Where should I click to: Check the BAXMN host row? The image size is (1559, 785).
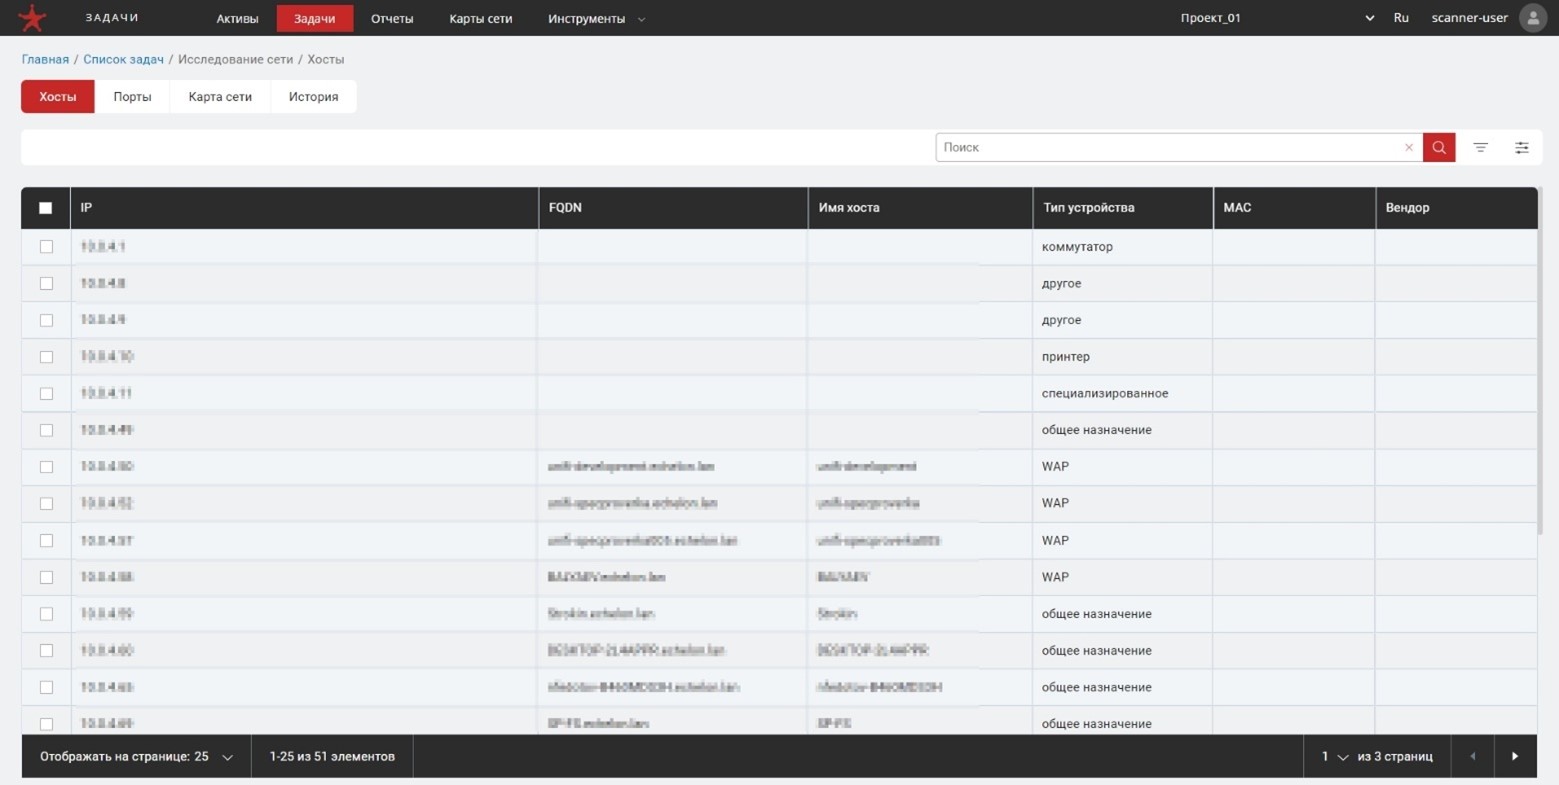(x=46, y=577)
